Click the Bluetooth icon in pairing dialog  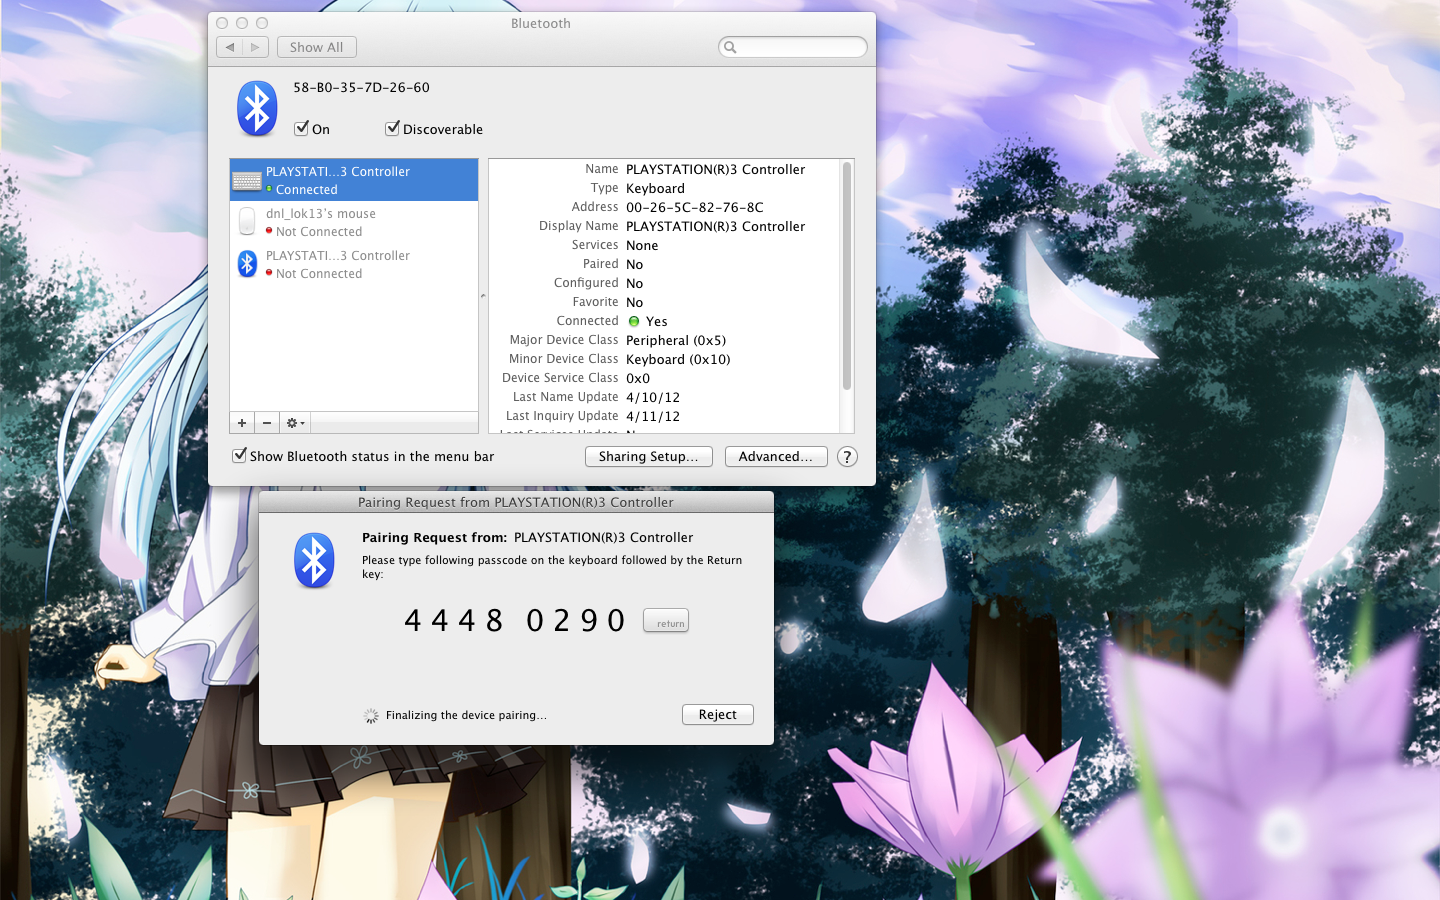[x=314, y=560]
